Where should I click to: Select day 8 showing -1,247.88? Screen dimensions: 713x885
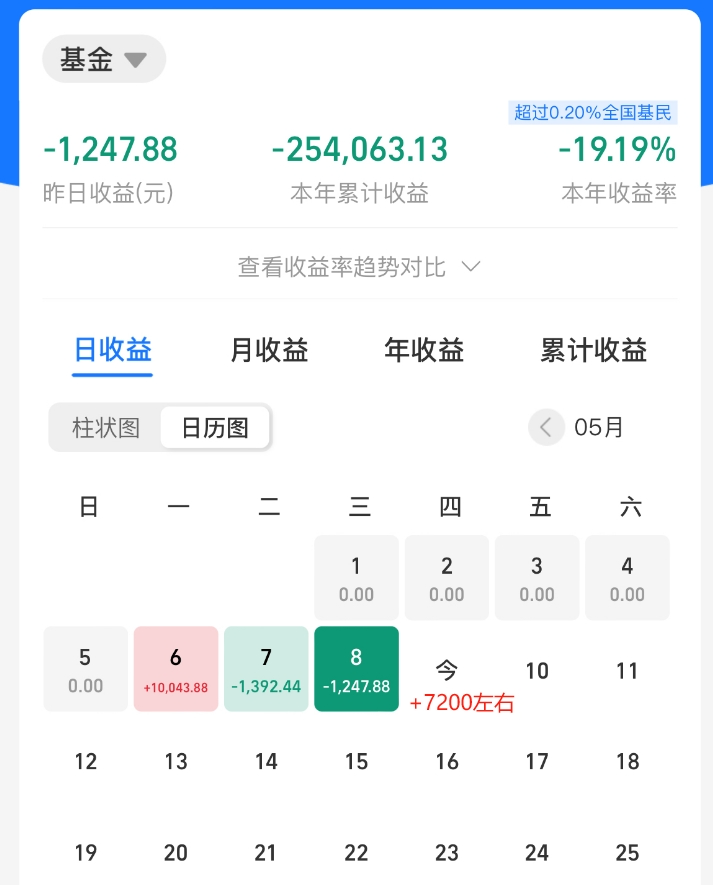(356, 669)
